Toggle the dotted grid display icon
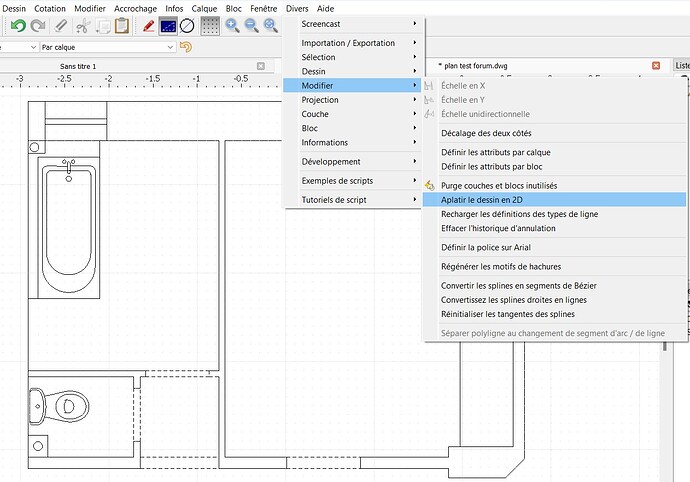The image size is (690, 482). tap(210, 26)
